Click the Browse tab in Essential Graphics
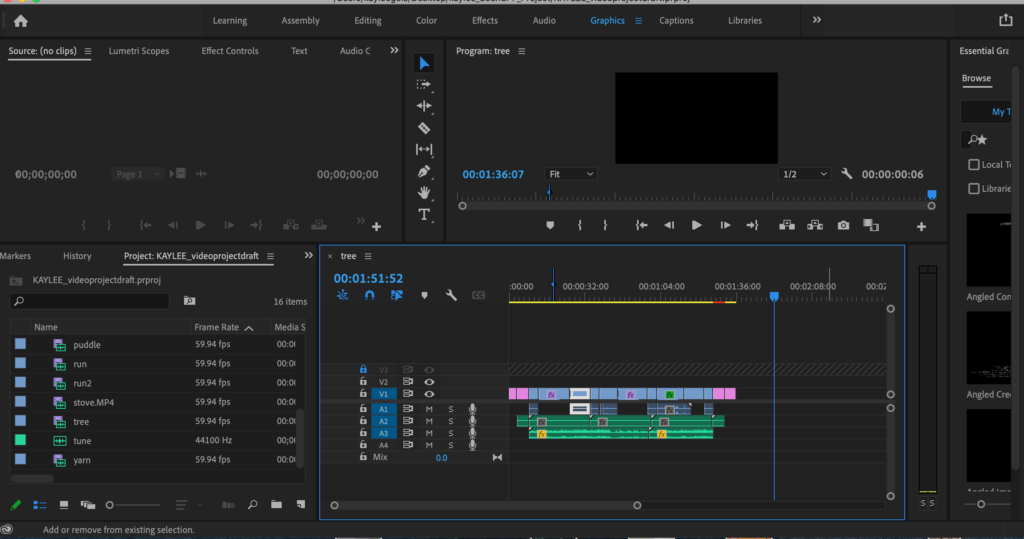The image size is (1024, 539). [x=976, y=78]
